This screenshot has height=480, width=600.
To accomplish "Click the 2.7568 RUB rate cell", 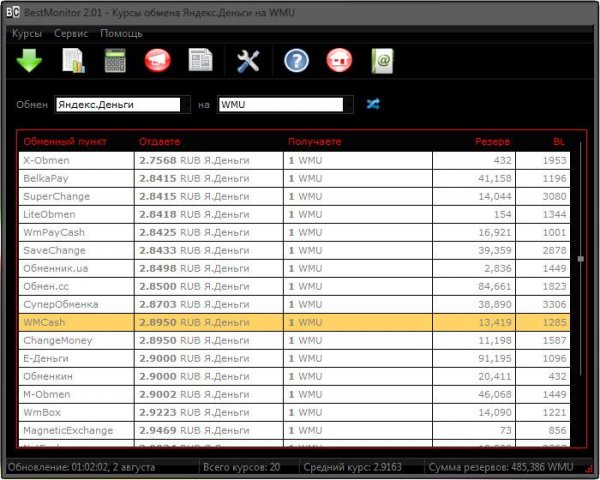I will pos(209,160).
